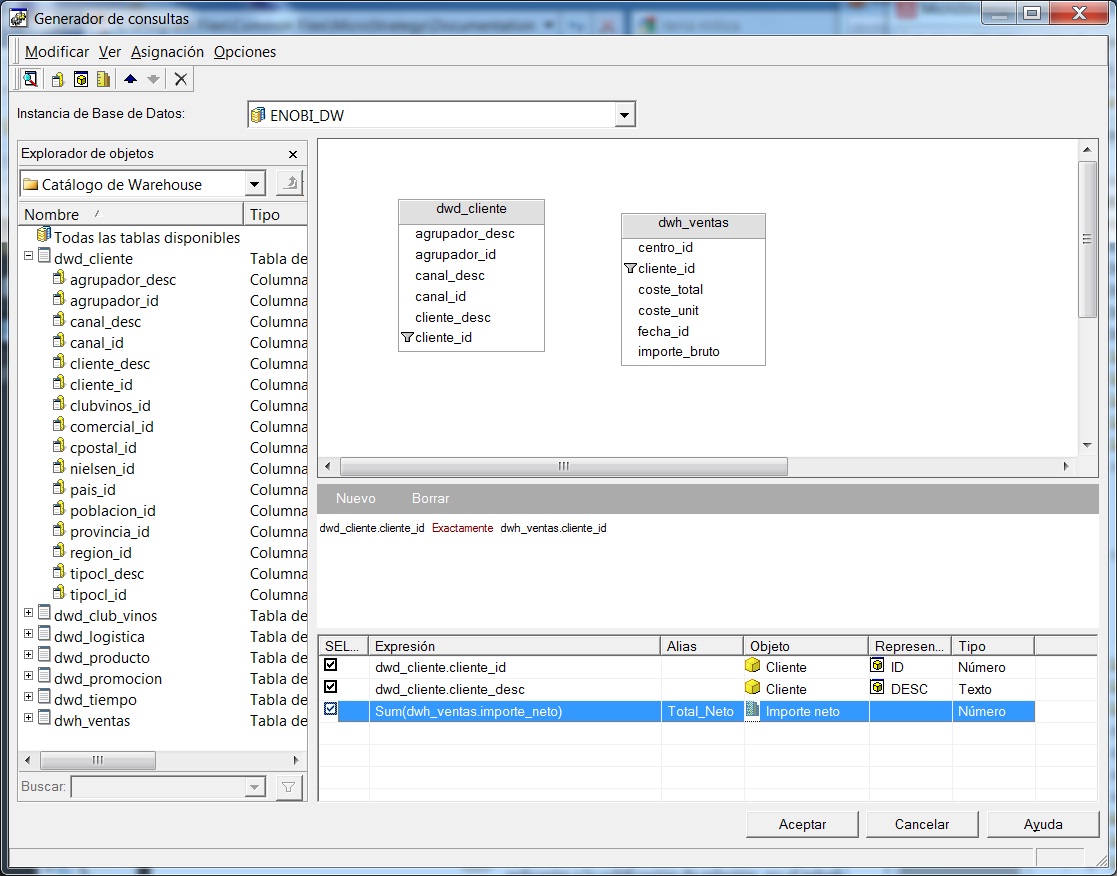Image resolution: width=1117 pixels, height=876 pixels.
Task: Expand the dwd_producto table tree node
Action: [28, 657]
